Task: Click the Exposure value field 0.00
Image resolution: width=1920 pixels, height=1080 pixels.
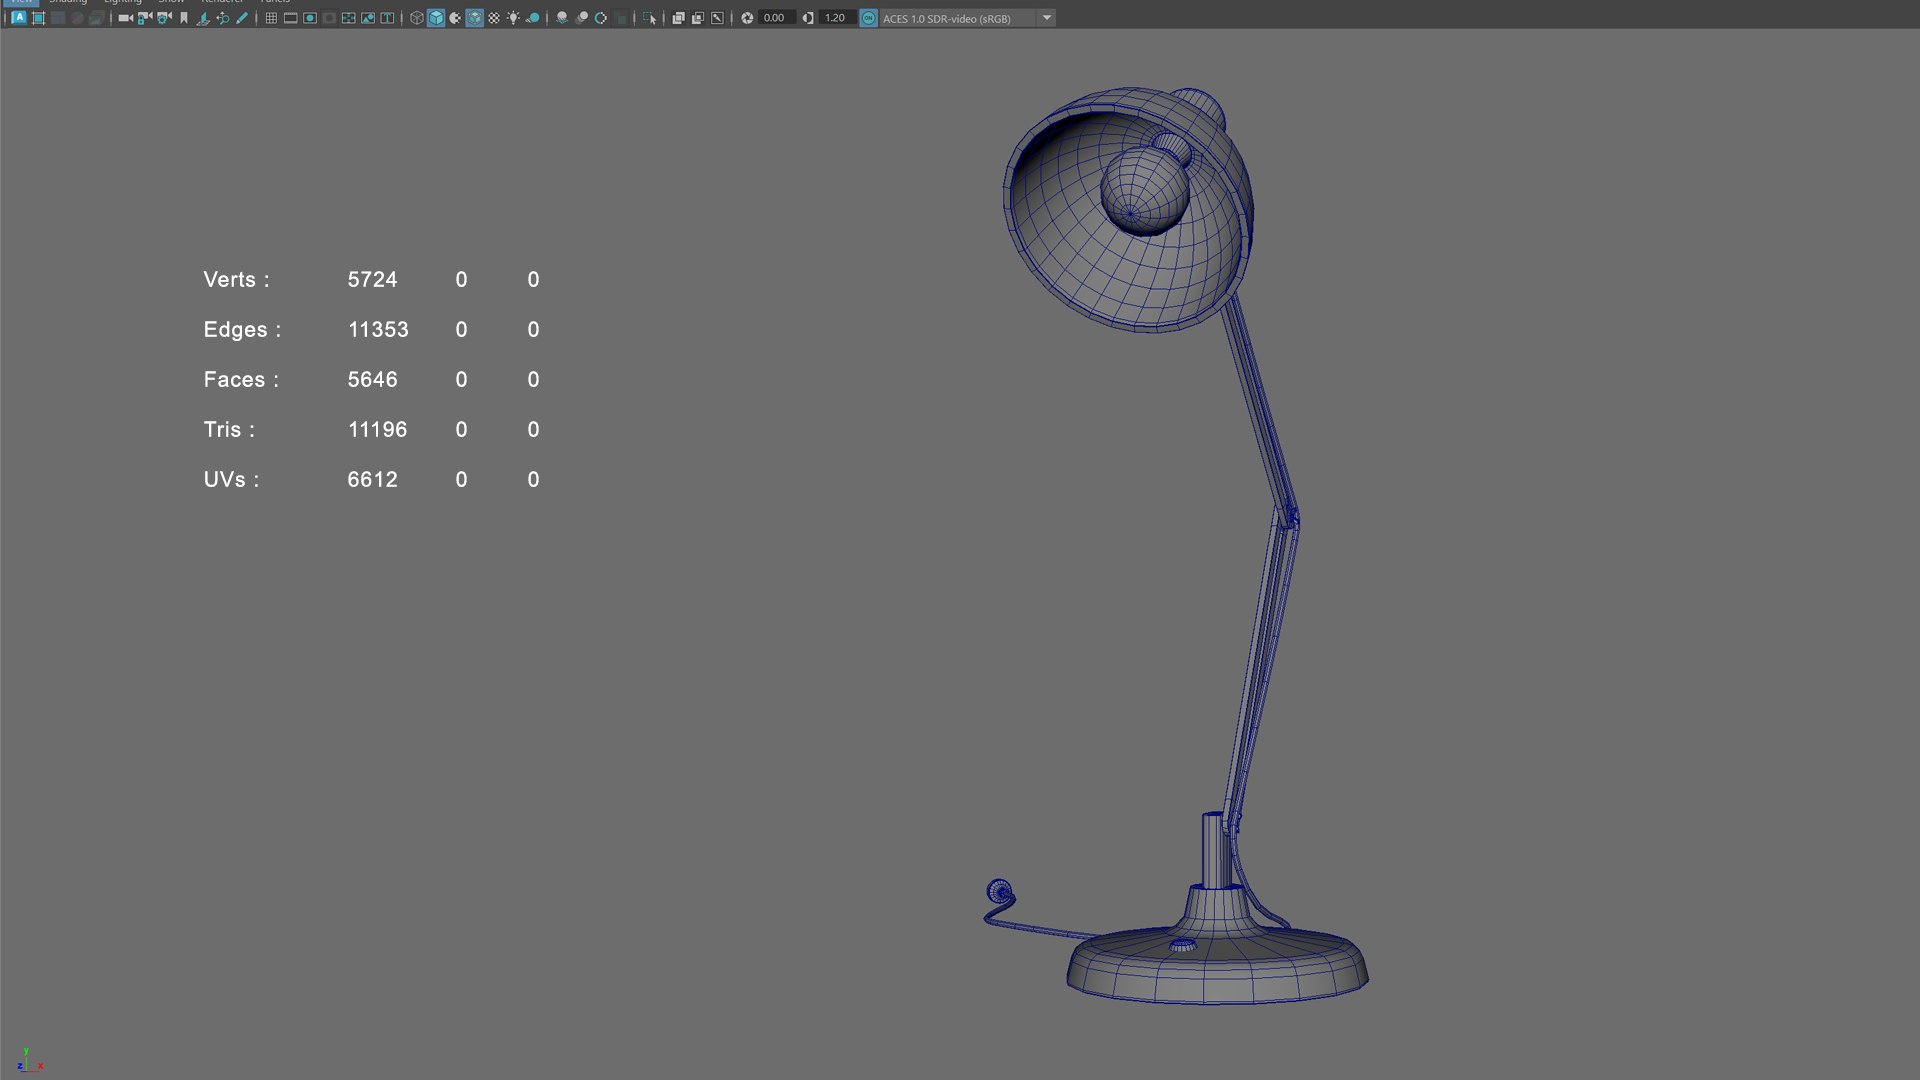Action: (777, 18)
